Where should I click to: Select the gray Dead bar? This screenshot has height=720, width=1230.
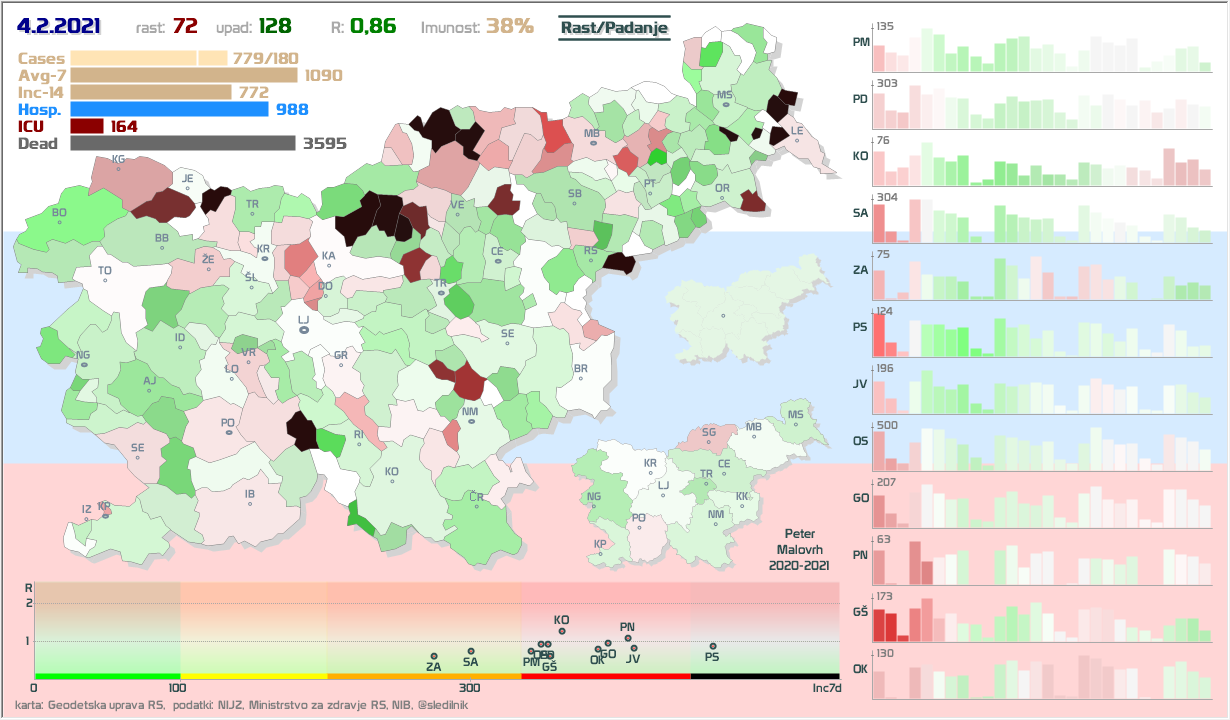pyautogui.click(x=183, y=143)
